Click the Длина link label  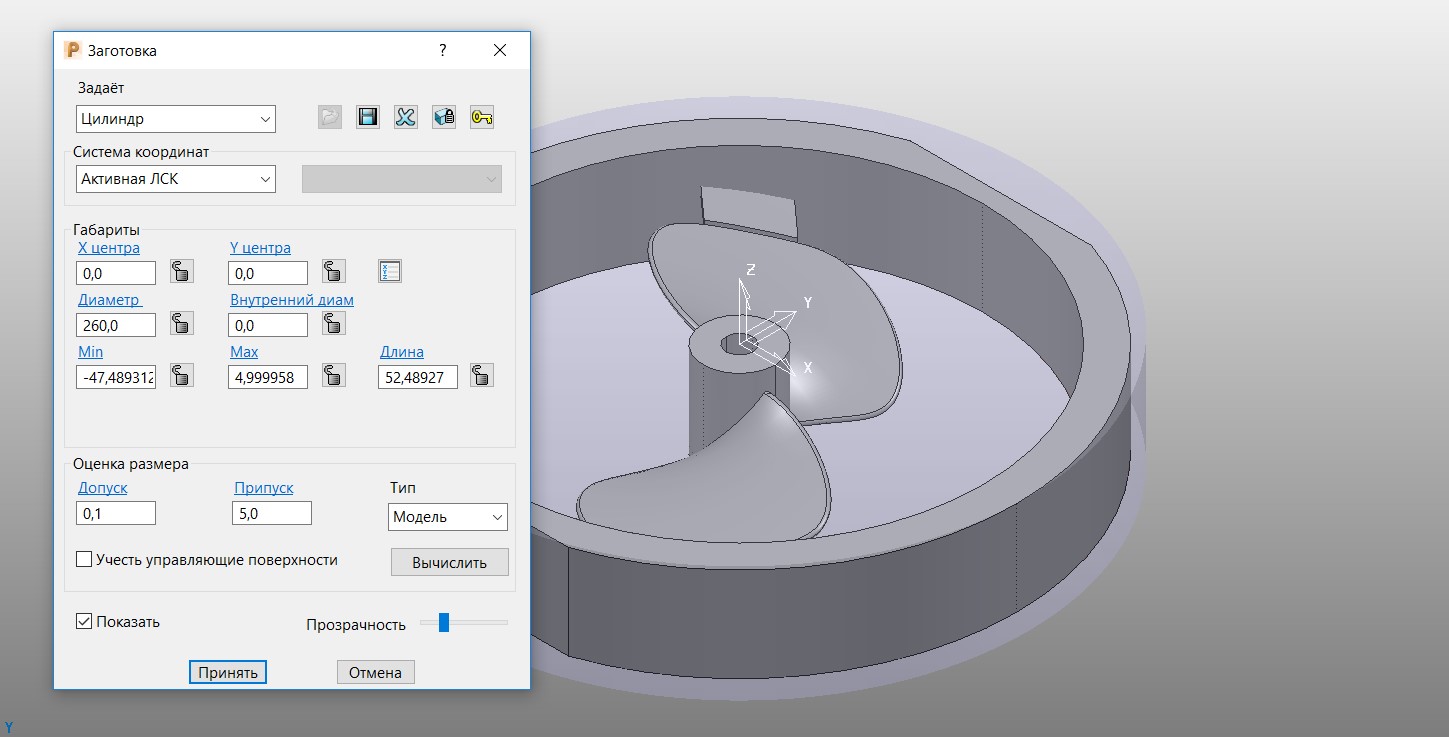[x=402, y=352]
